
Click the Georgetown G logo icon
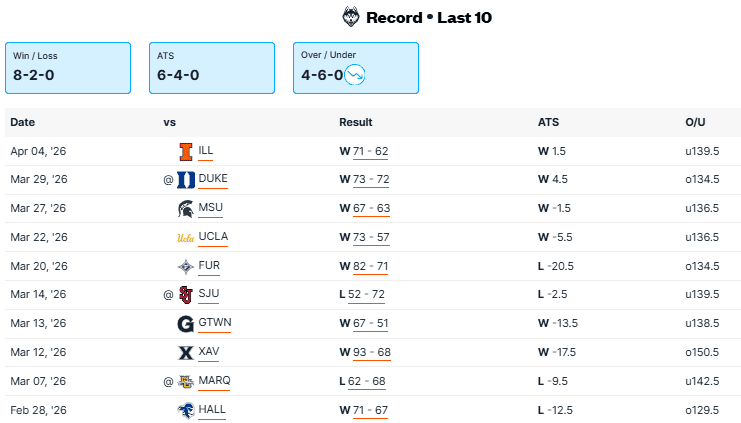coord(186,324)
